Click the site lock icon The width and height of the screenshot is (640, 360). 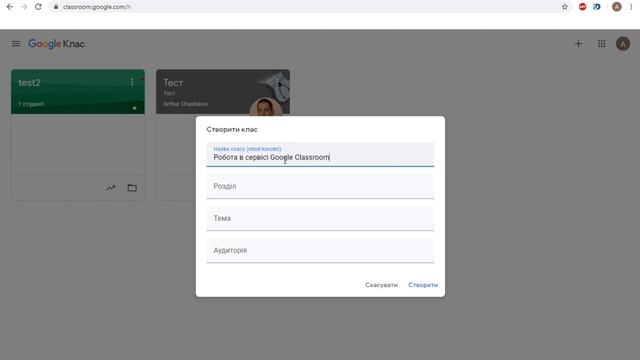pos(56,7)
